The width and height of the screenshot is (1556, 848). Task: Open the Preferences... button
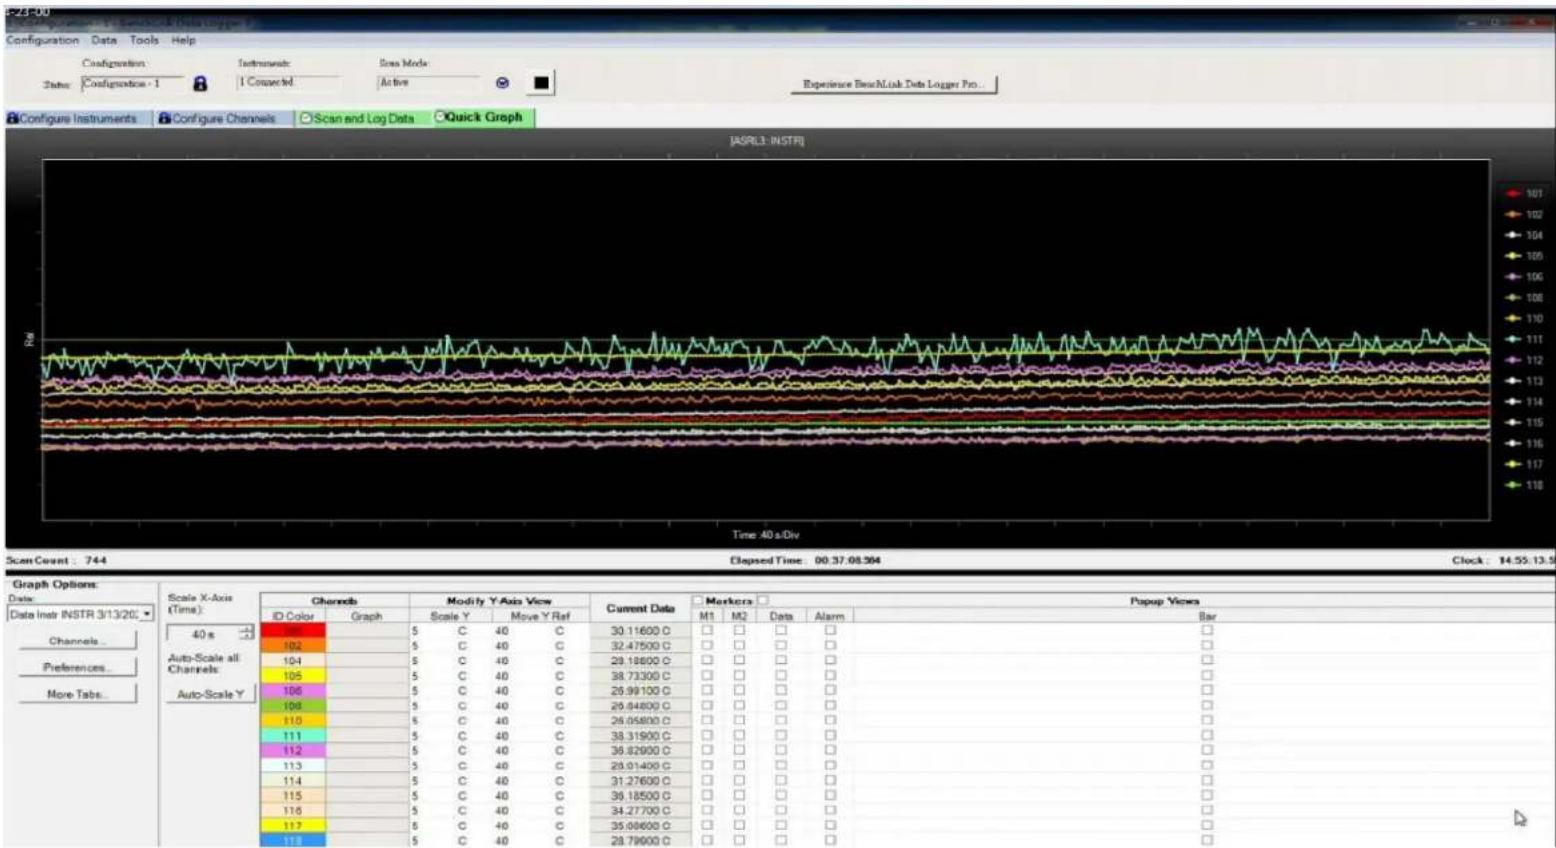[77, 667]
